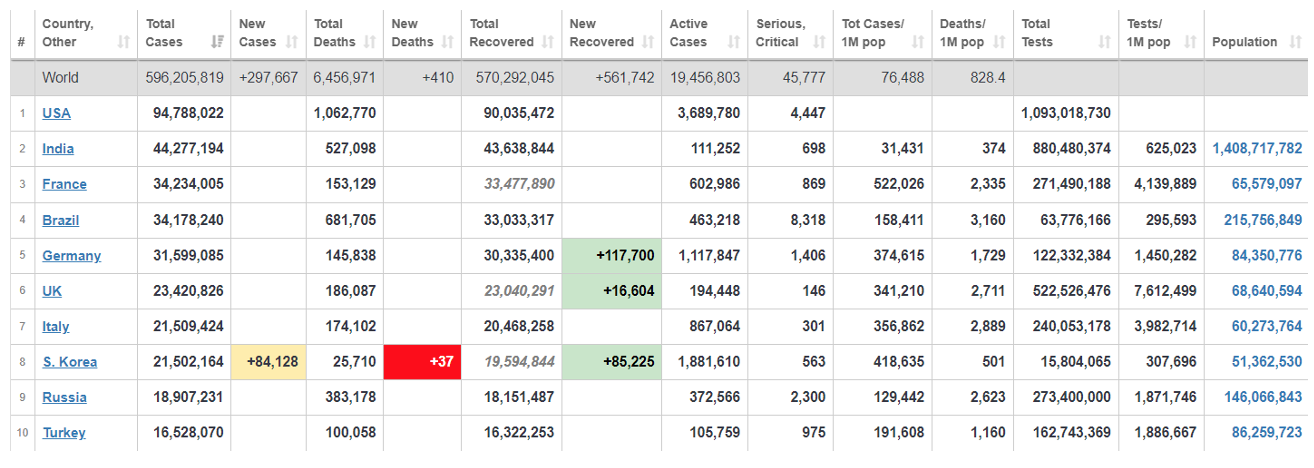Viewport: 1314px width, 468px height.
Task: Select the green +117,700 recovered cell
Action: pyautogui.click(x=611, y=256)
